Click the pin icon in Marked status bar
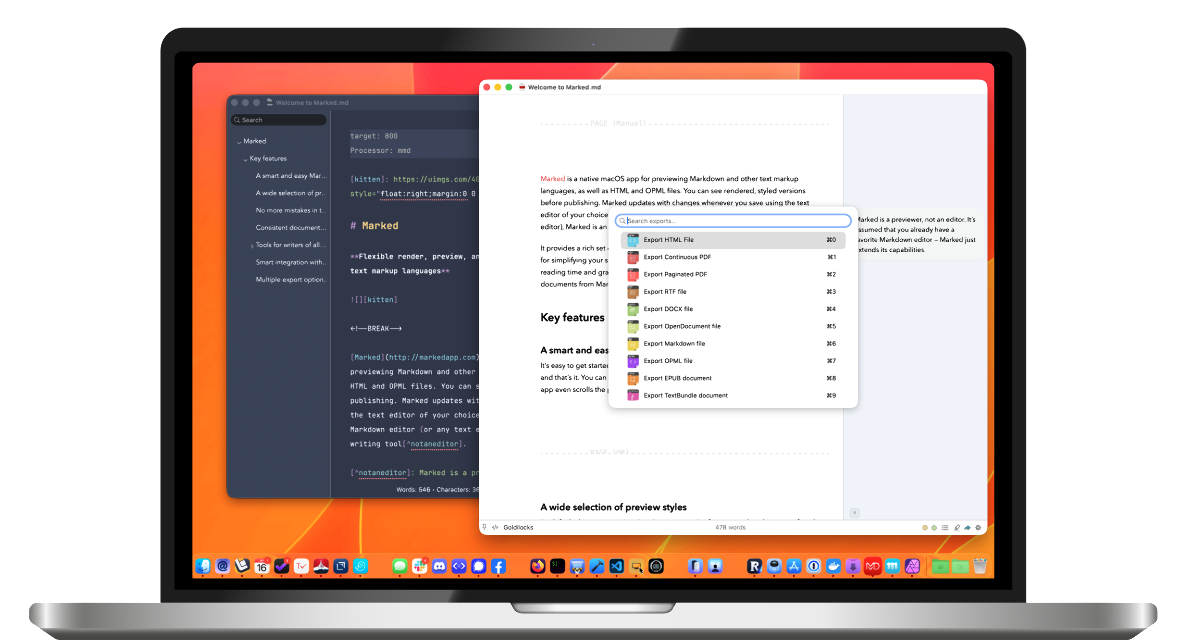 [484, 527]
